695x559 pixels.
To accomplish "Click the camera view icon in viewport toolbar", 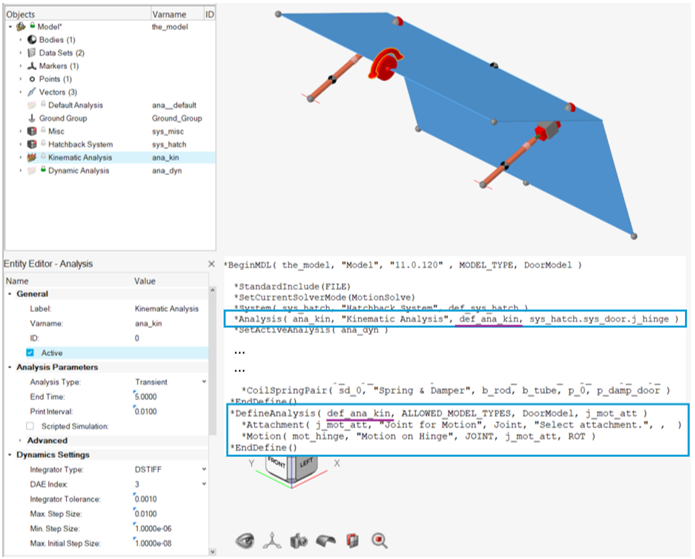I will coord(297,540).
